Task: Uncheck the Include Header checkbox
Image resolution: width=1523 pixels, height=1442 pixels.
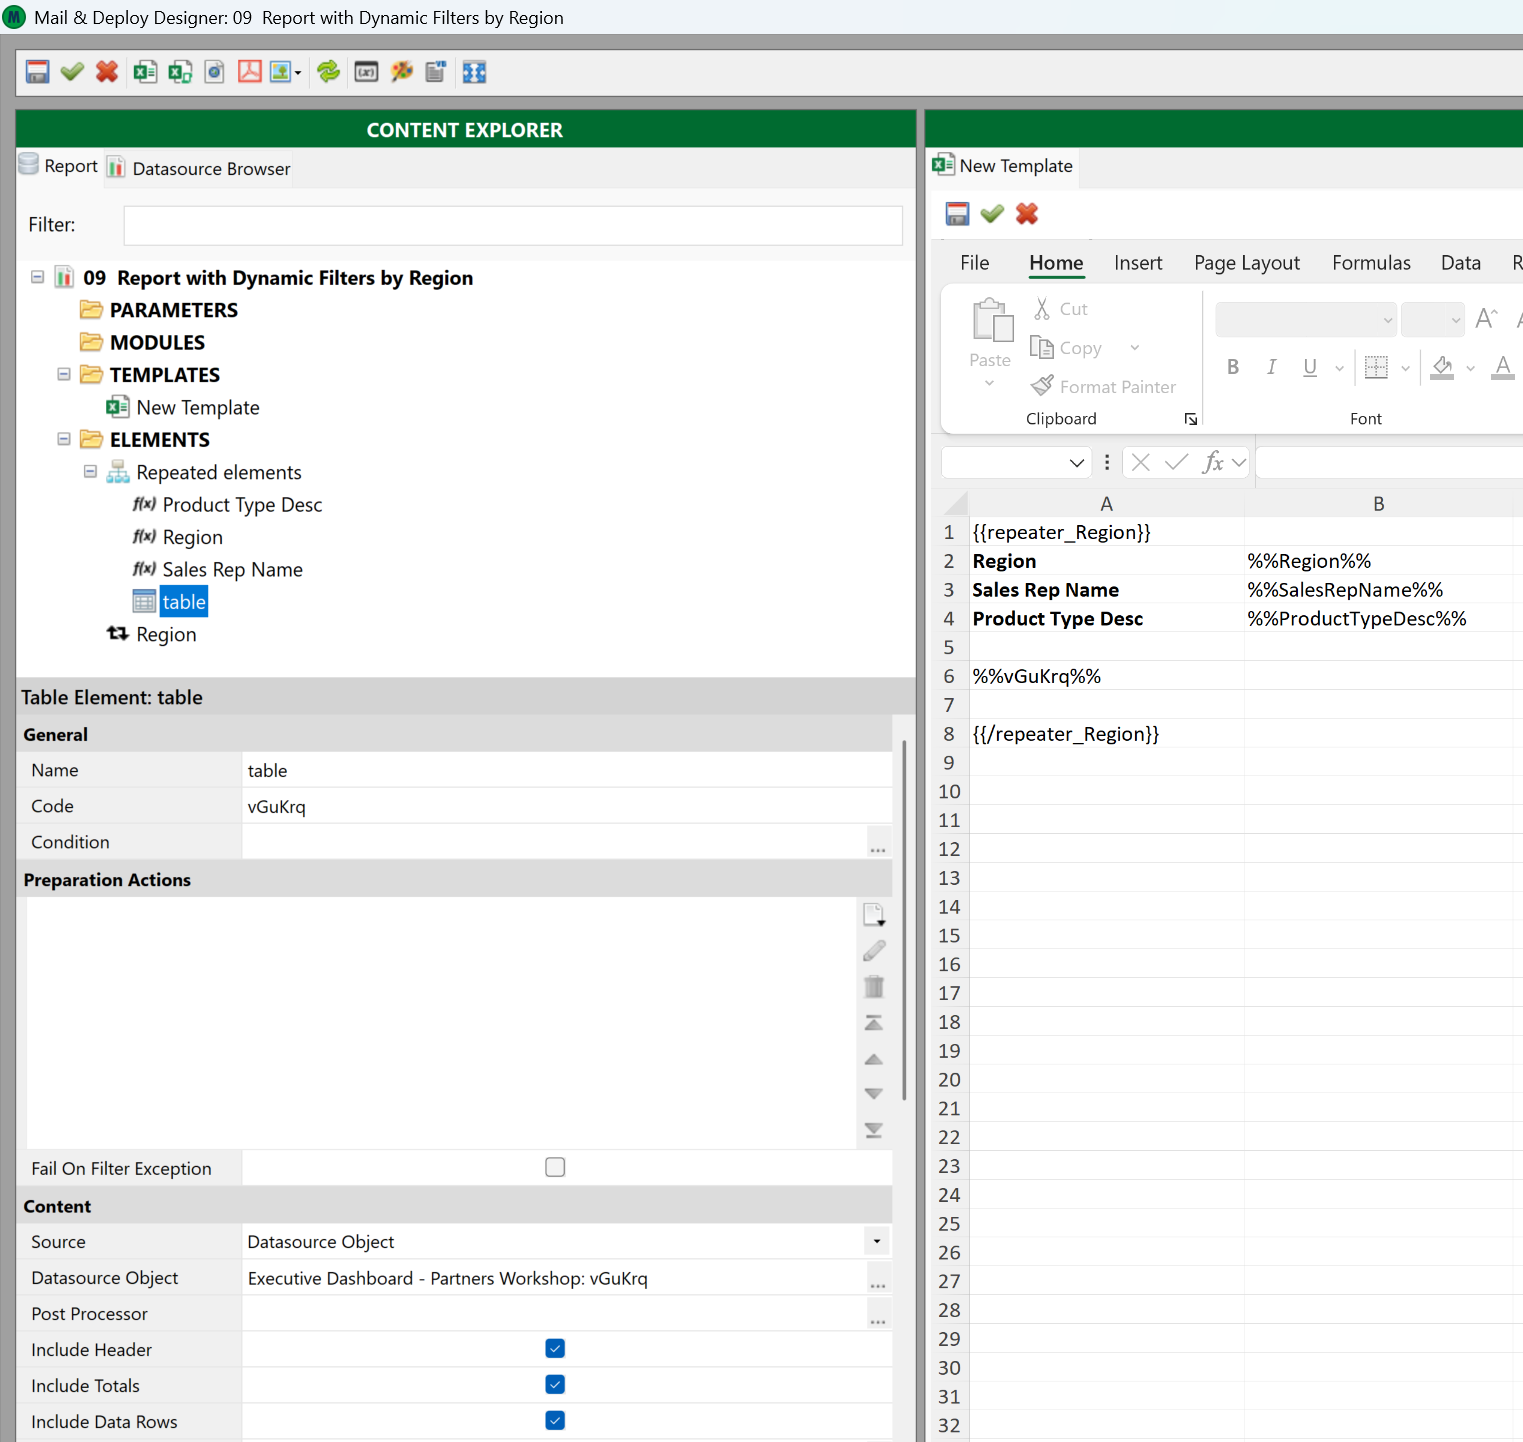Action: click(555, 1349)
